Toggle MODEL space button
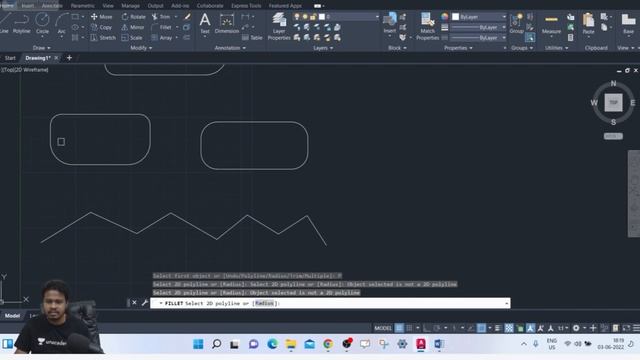The height and width of the screenshot is (360, 640). 382,328
